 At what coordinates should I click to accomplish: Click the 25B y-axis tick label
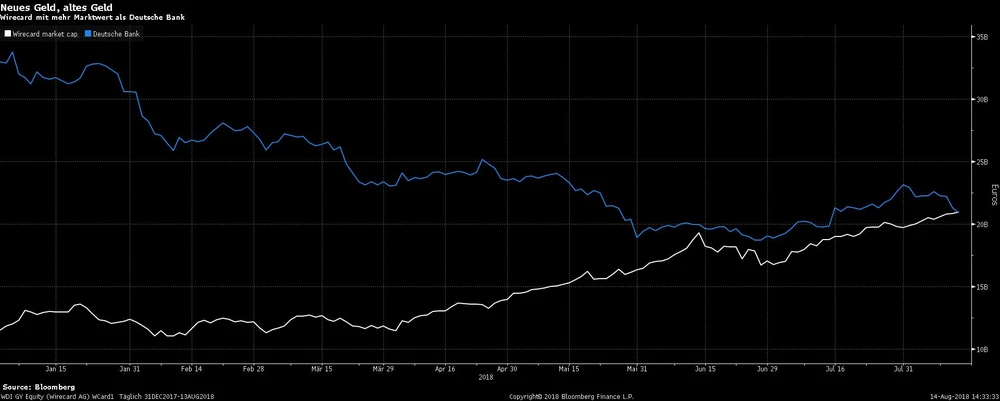tap(981, 162)
